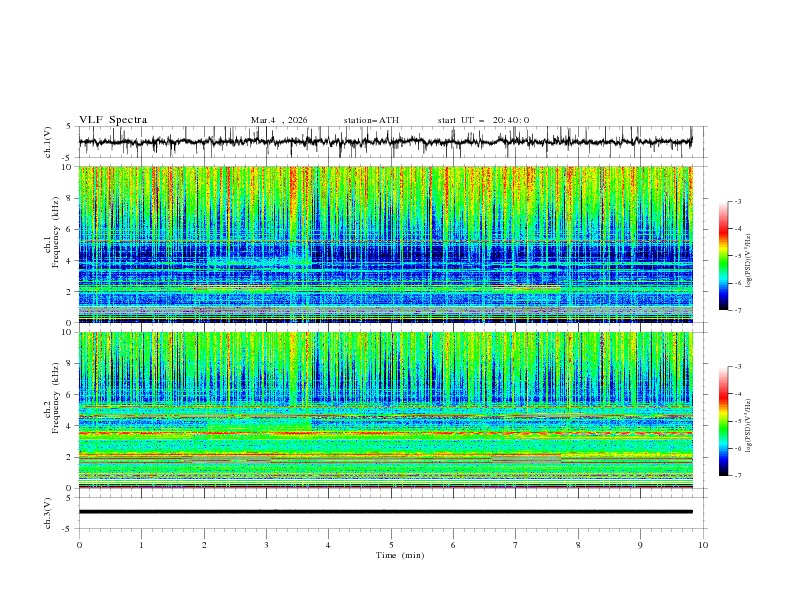Click time axis tick label "10"

pos(703,545)
